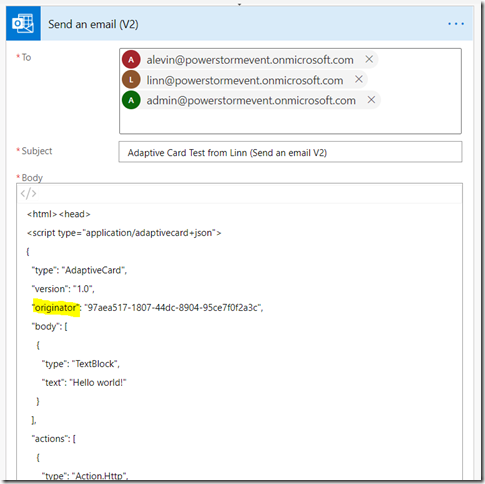This screenshot has width=485, height=484.
Task: Click the "body": [ line
Action: pos(50,326)
